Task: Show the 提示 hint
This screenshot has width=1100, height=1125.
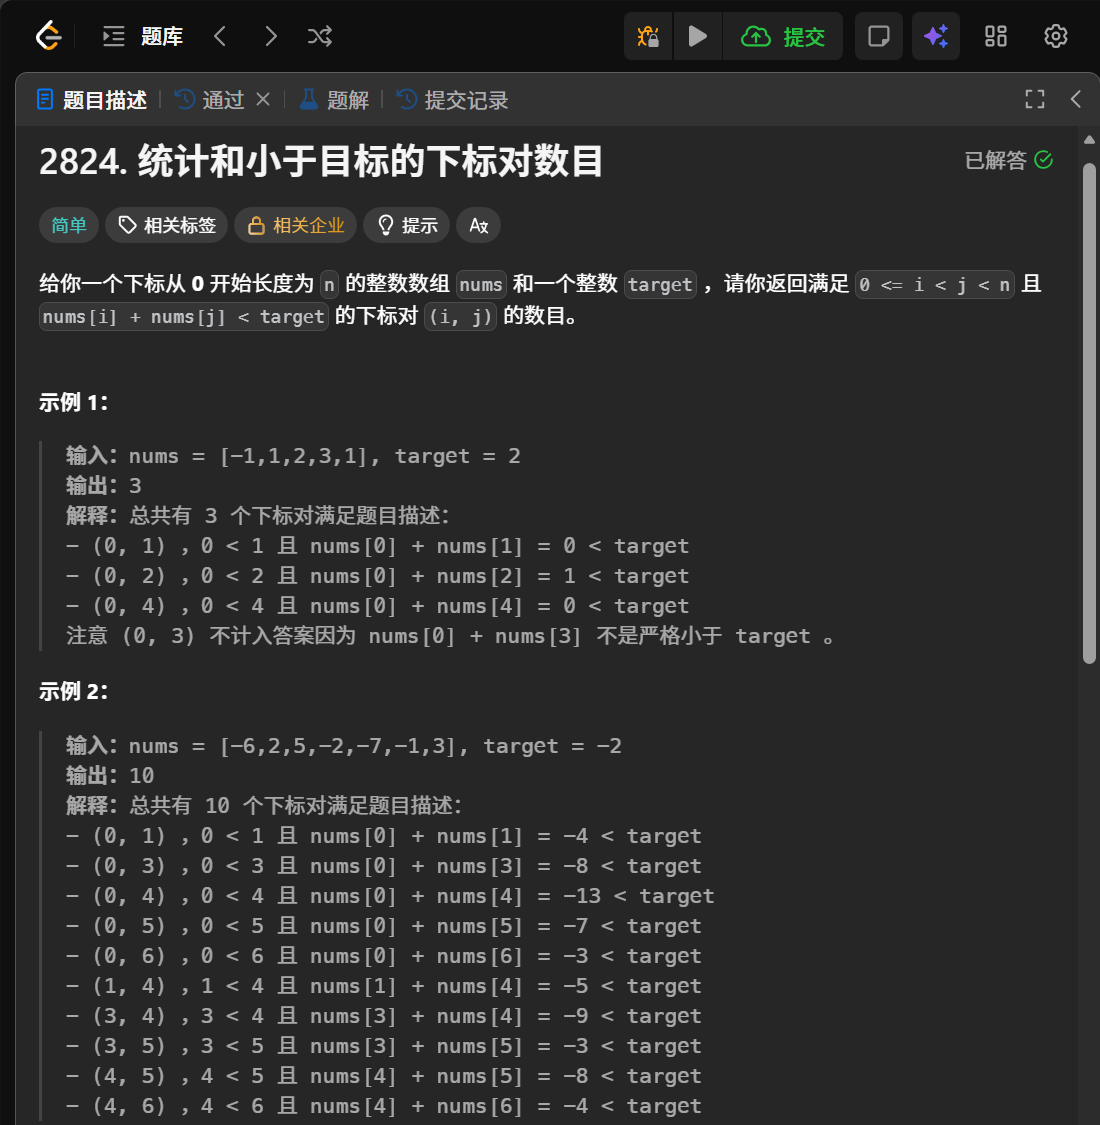Action: coord(407,225)
